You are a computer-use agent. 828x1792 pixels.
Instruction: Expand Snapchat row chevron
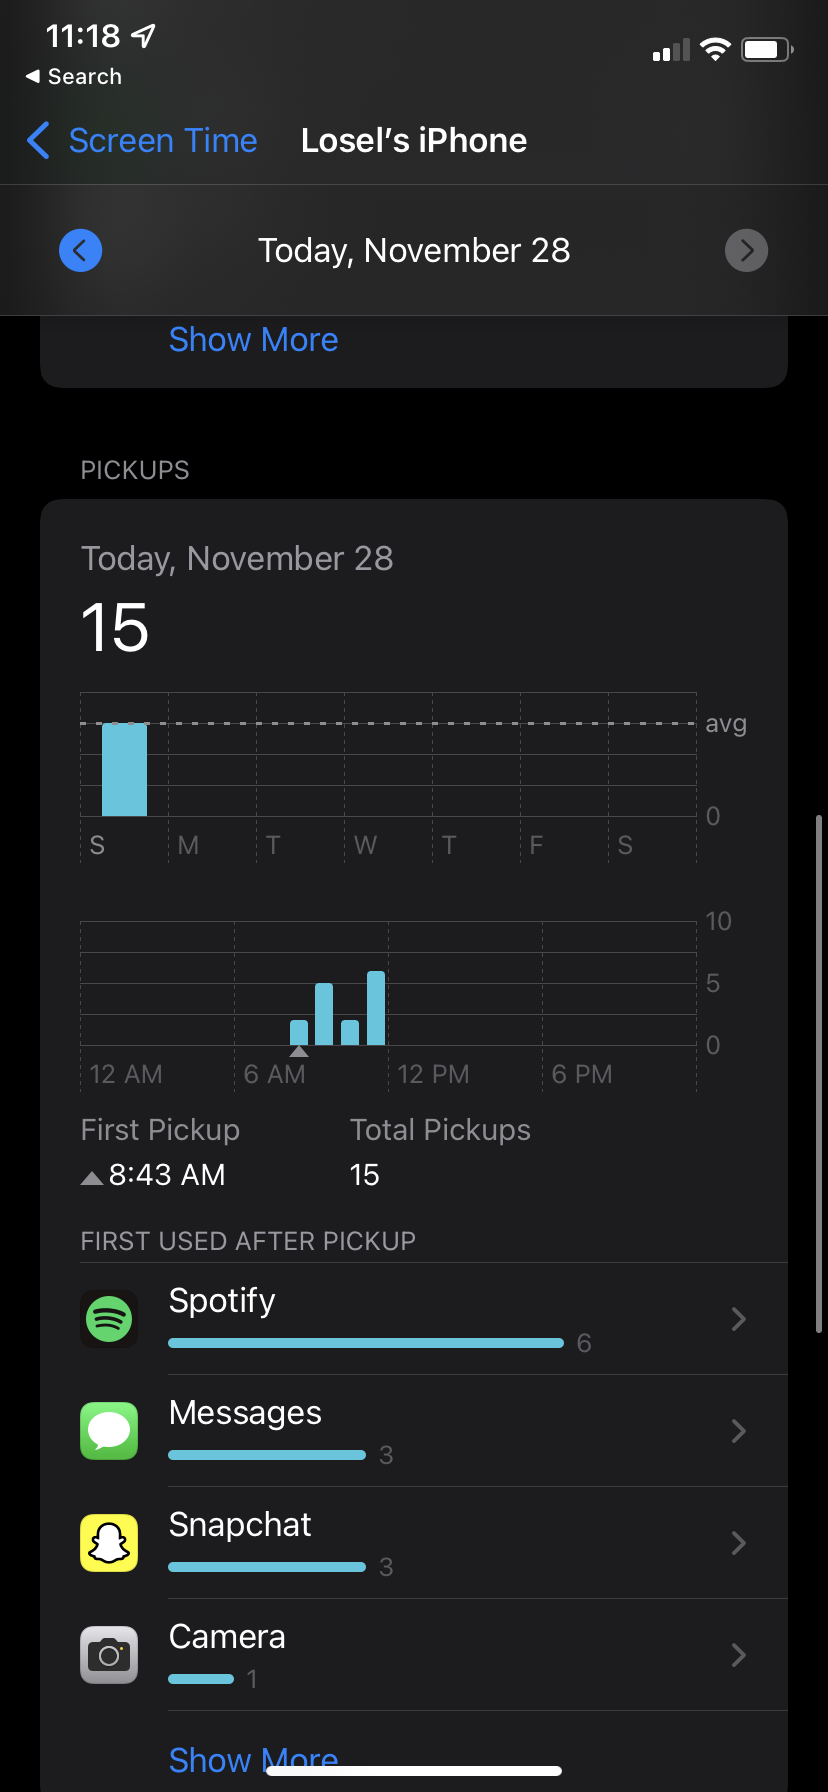pos(738,1543)
